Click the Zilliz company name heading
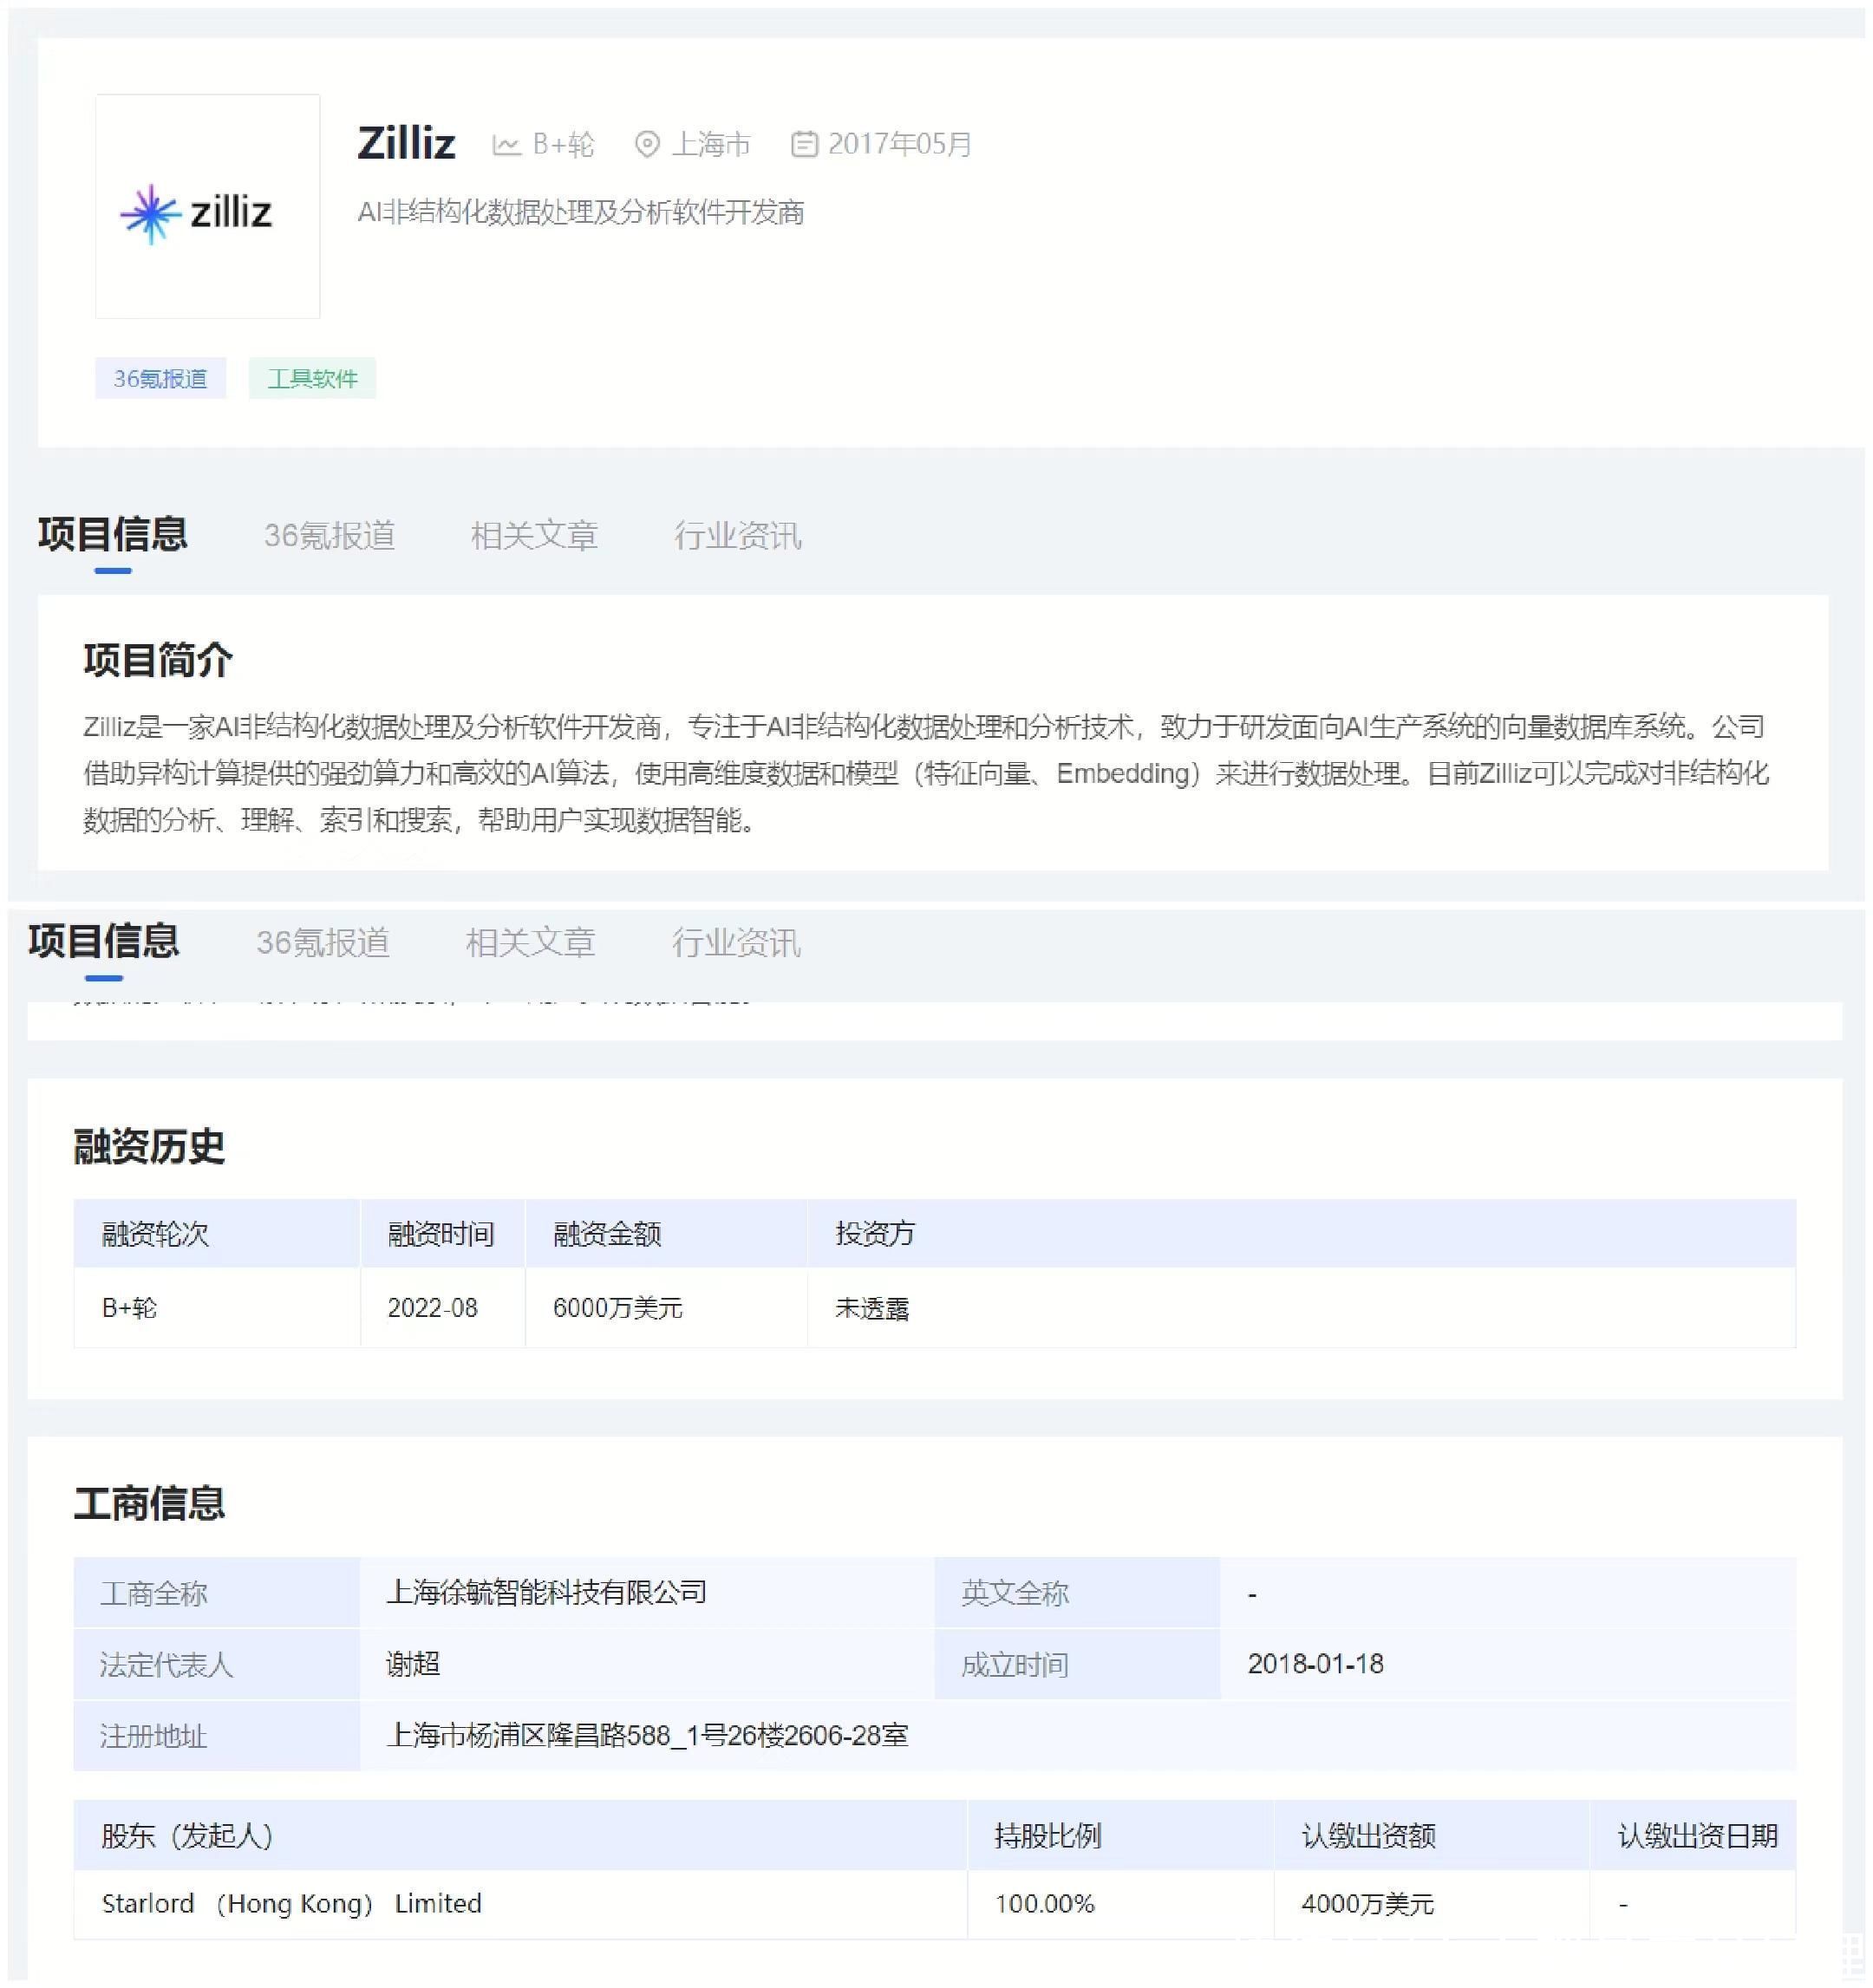This screenshot has height=1988, width=1873. [407, 143]
